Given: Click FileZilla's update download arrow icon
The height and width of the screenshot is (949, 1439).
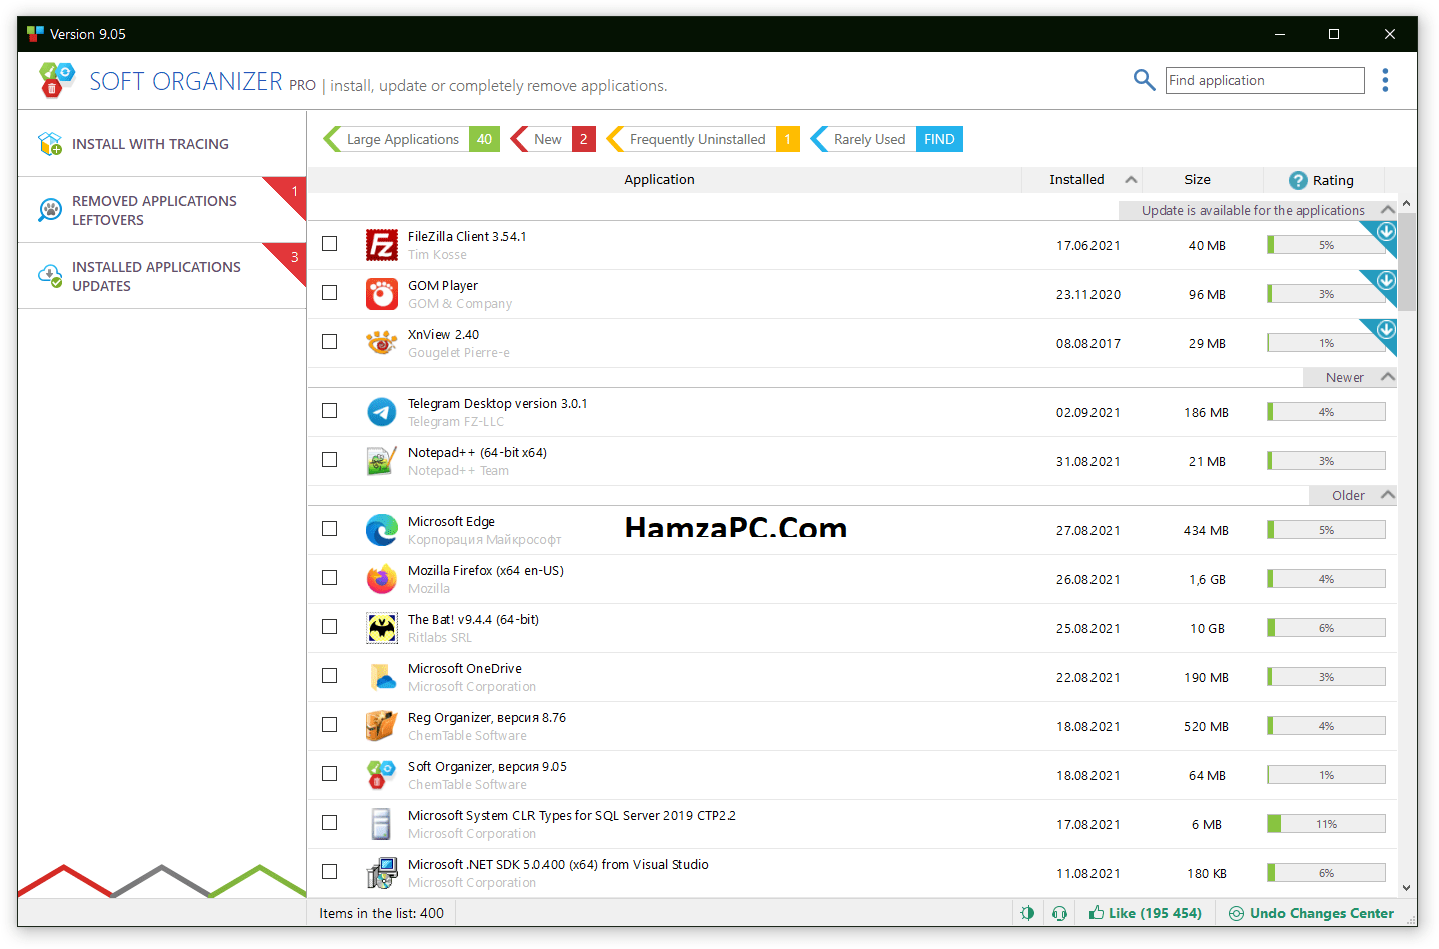Looking at the screenshot, I should click(x=1386, y=232).
